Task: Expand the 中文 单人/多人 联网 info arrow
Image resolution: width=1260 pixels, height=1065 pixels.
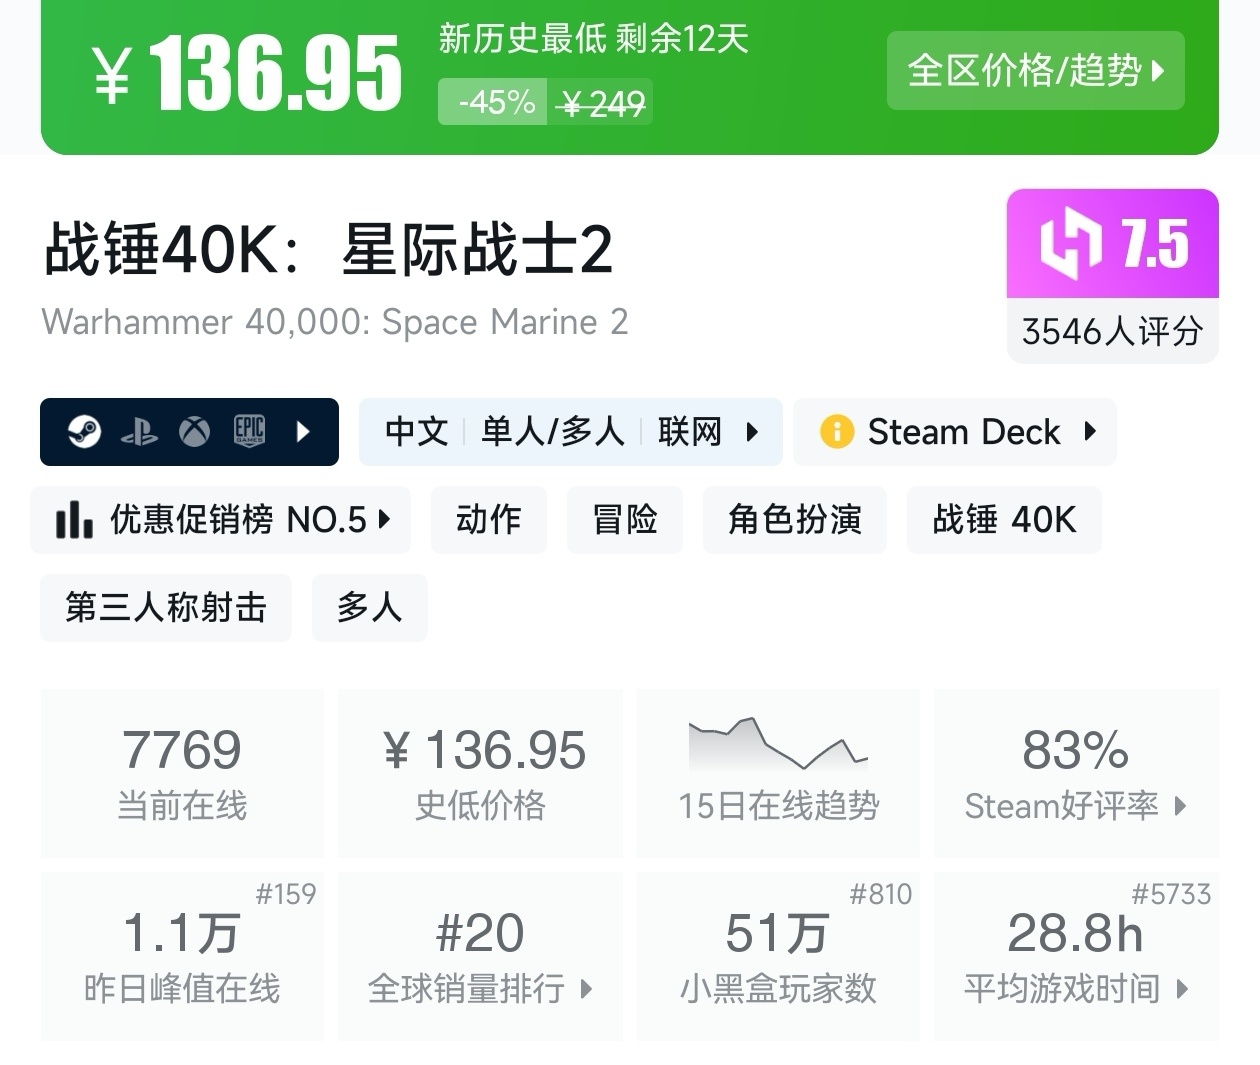Action: [x=752, y=432]
